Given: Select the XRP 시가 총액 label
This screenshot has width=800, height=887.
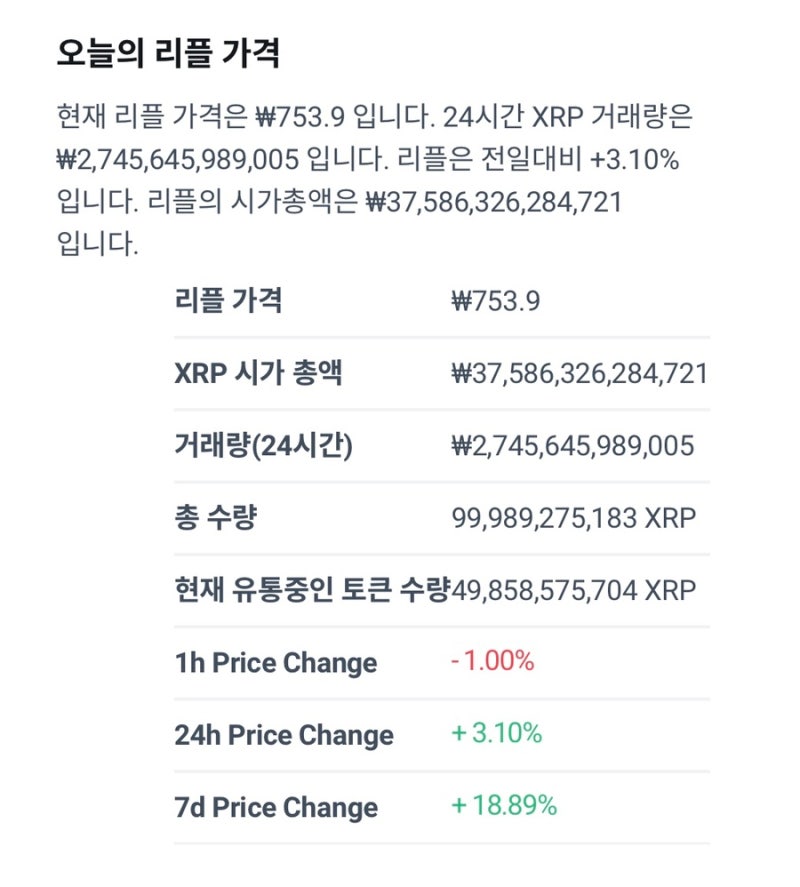Looking at the screenshot, I should pos(258,373).
